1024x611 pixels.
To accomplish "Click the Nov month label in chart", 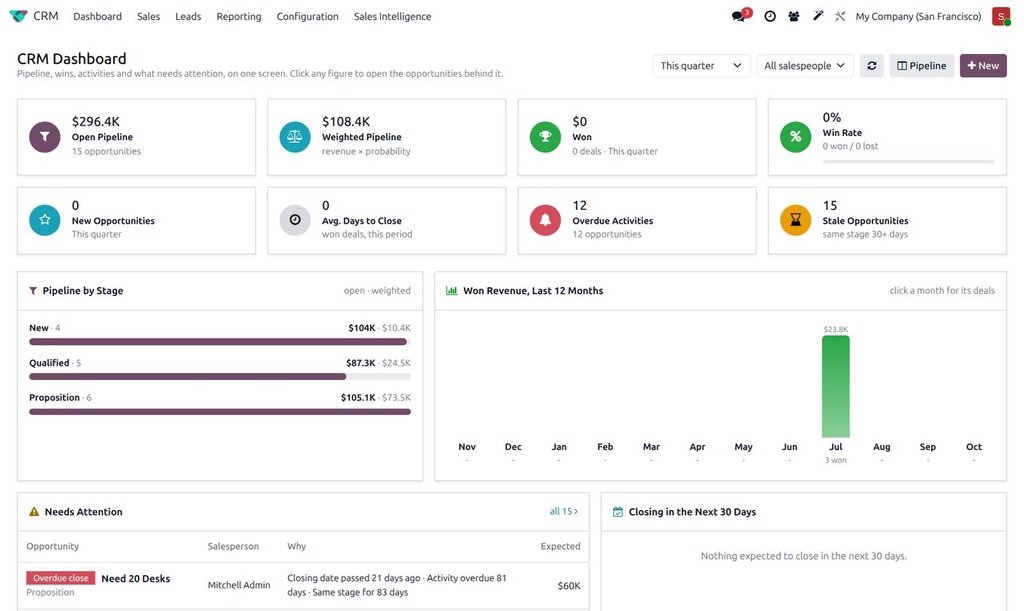I will click(467, 446).
